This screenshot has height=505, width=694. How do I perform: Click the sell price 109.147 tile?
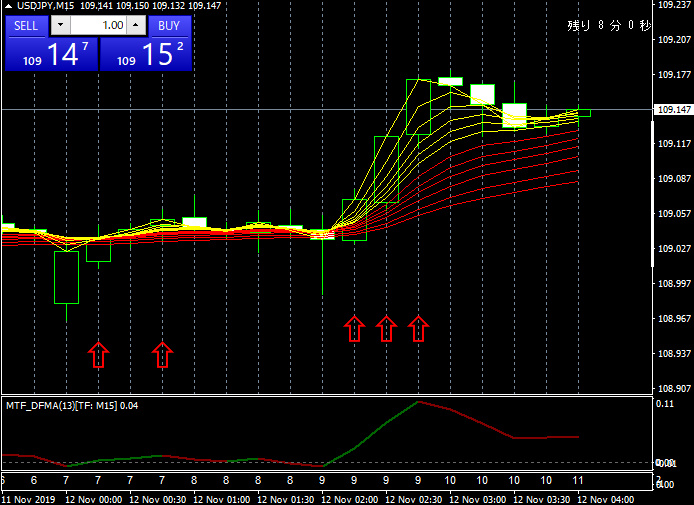coord(51,54)
